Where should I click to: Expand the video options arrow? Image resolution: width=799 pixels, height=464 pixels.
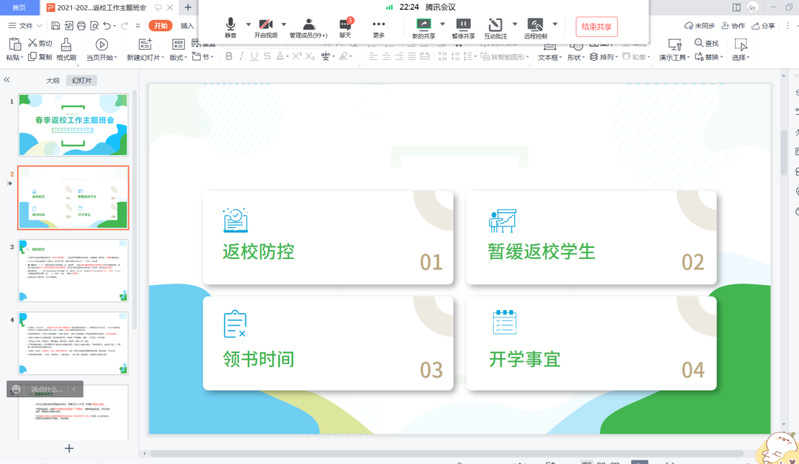point(281,24)
